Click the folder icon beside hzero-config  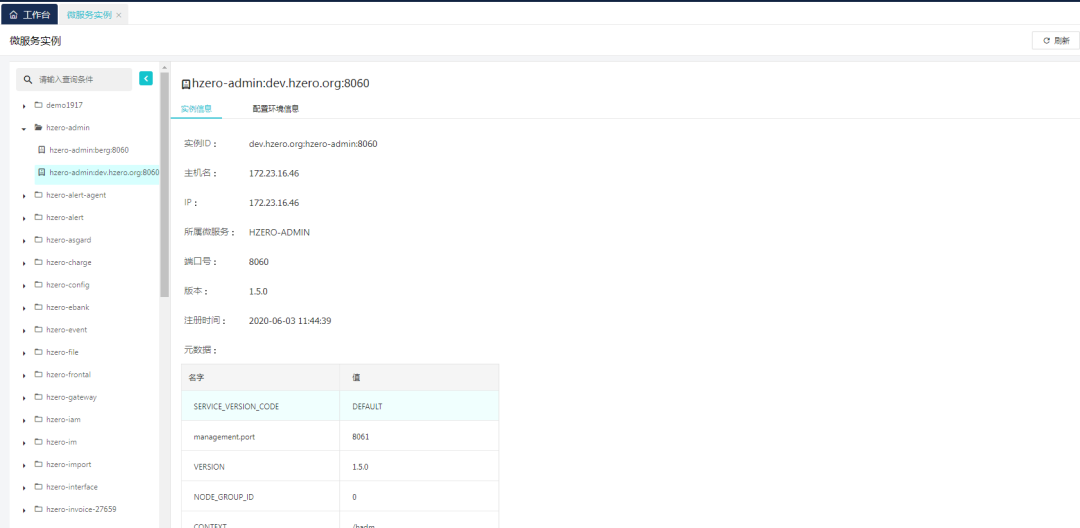tap(38, 285)
